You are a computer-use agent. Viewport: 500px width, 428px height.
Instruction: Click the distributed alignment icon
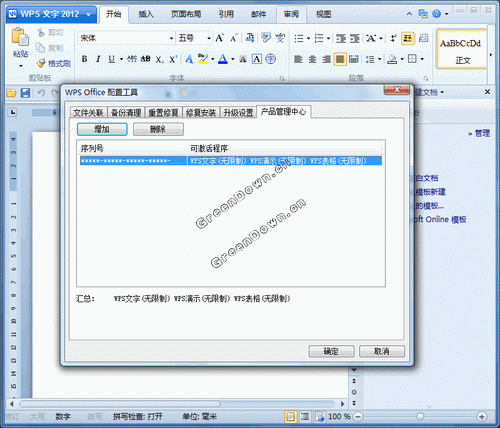click(354, 59)
